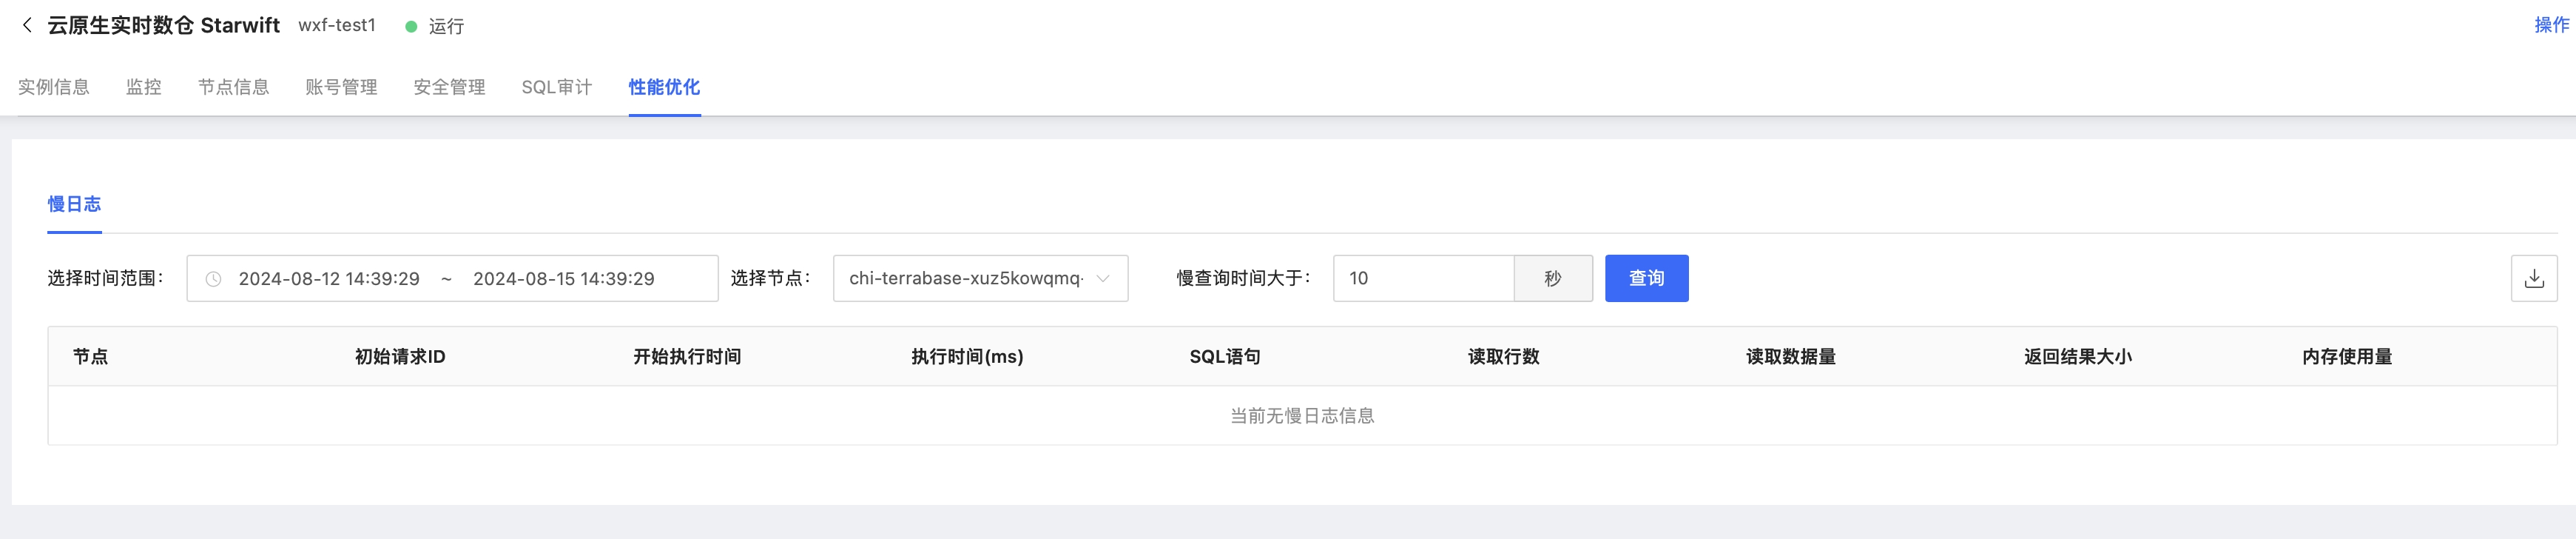Click the blue 查询 button
This screenshot has height=539, width=2576.
click(1646, 278)
